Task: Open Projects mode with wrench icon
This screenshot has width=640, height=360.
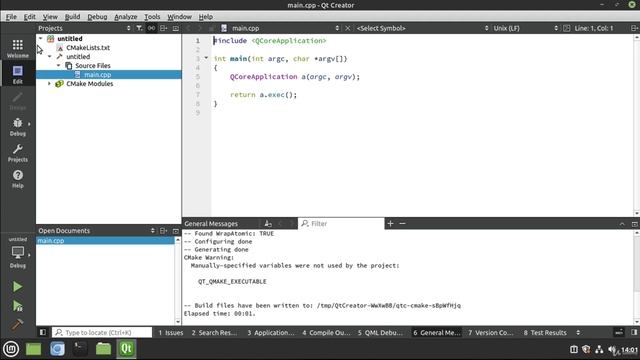Action: 18,152
